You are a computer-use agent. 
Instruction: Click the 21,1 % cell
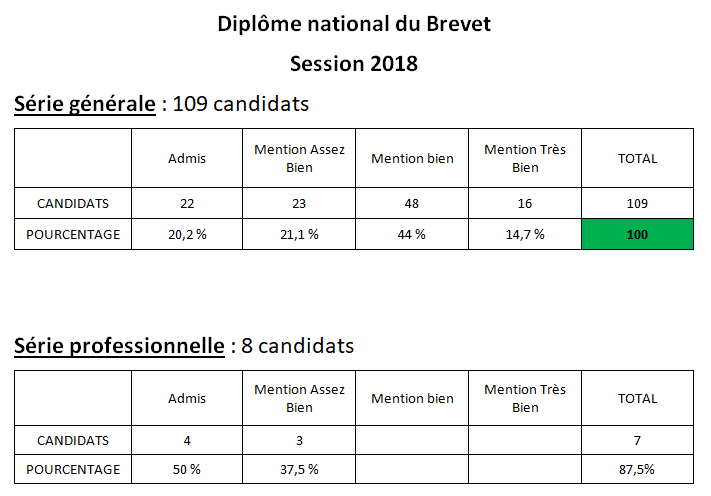point(299,234)
